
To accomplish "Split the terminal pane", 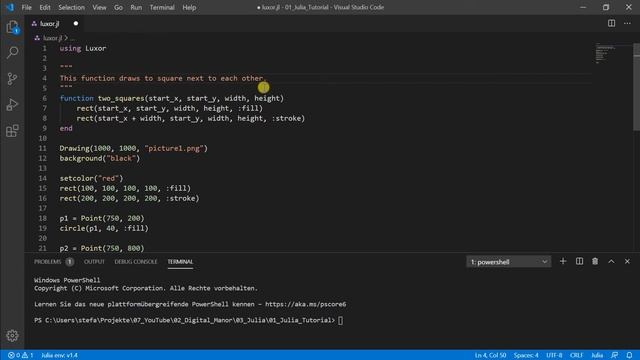I will (579, 261).
